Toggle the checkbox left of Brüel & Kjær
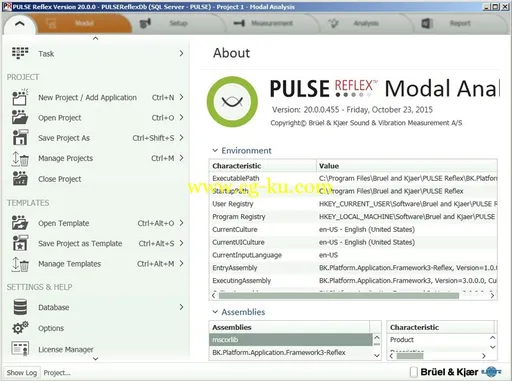This screenshot has height=381, width=512. 413,372
